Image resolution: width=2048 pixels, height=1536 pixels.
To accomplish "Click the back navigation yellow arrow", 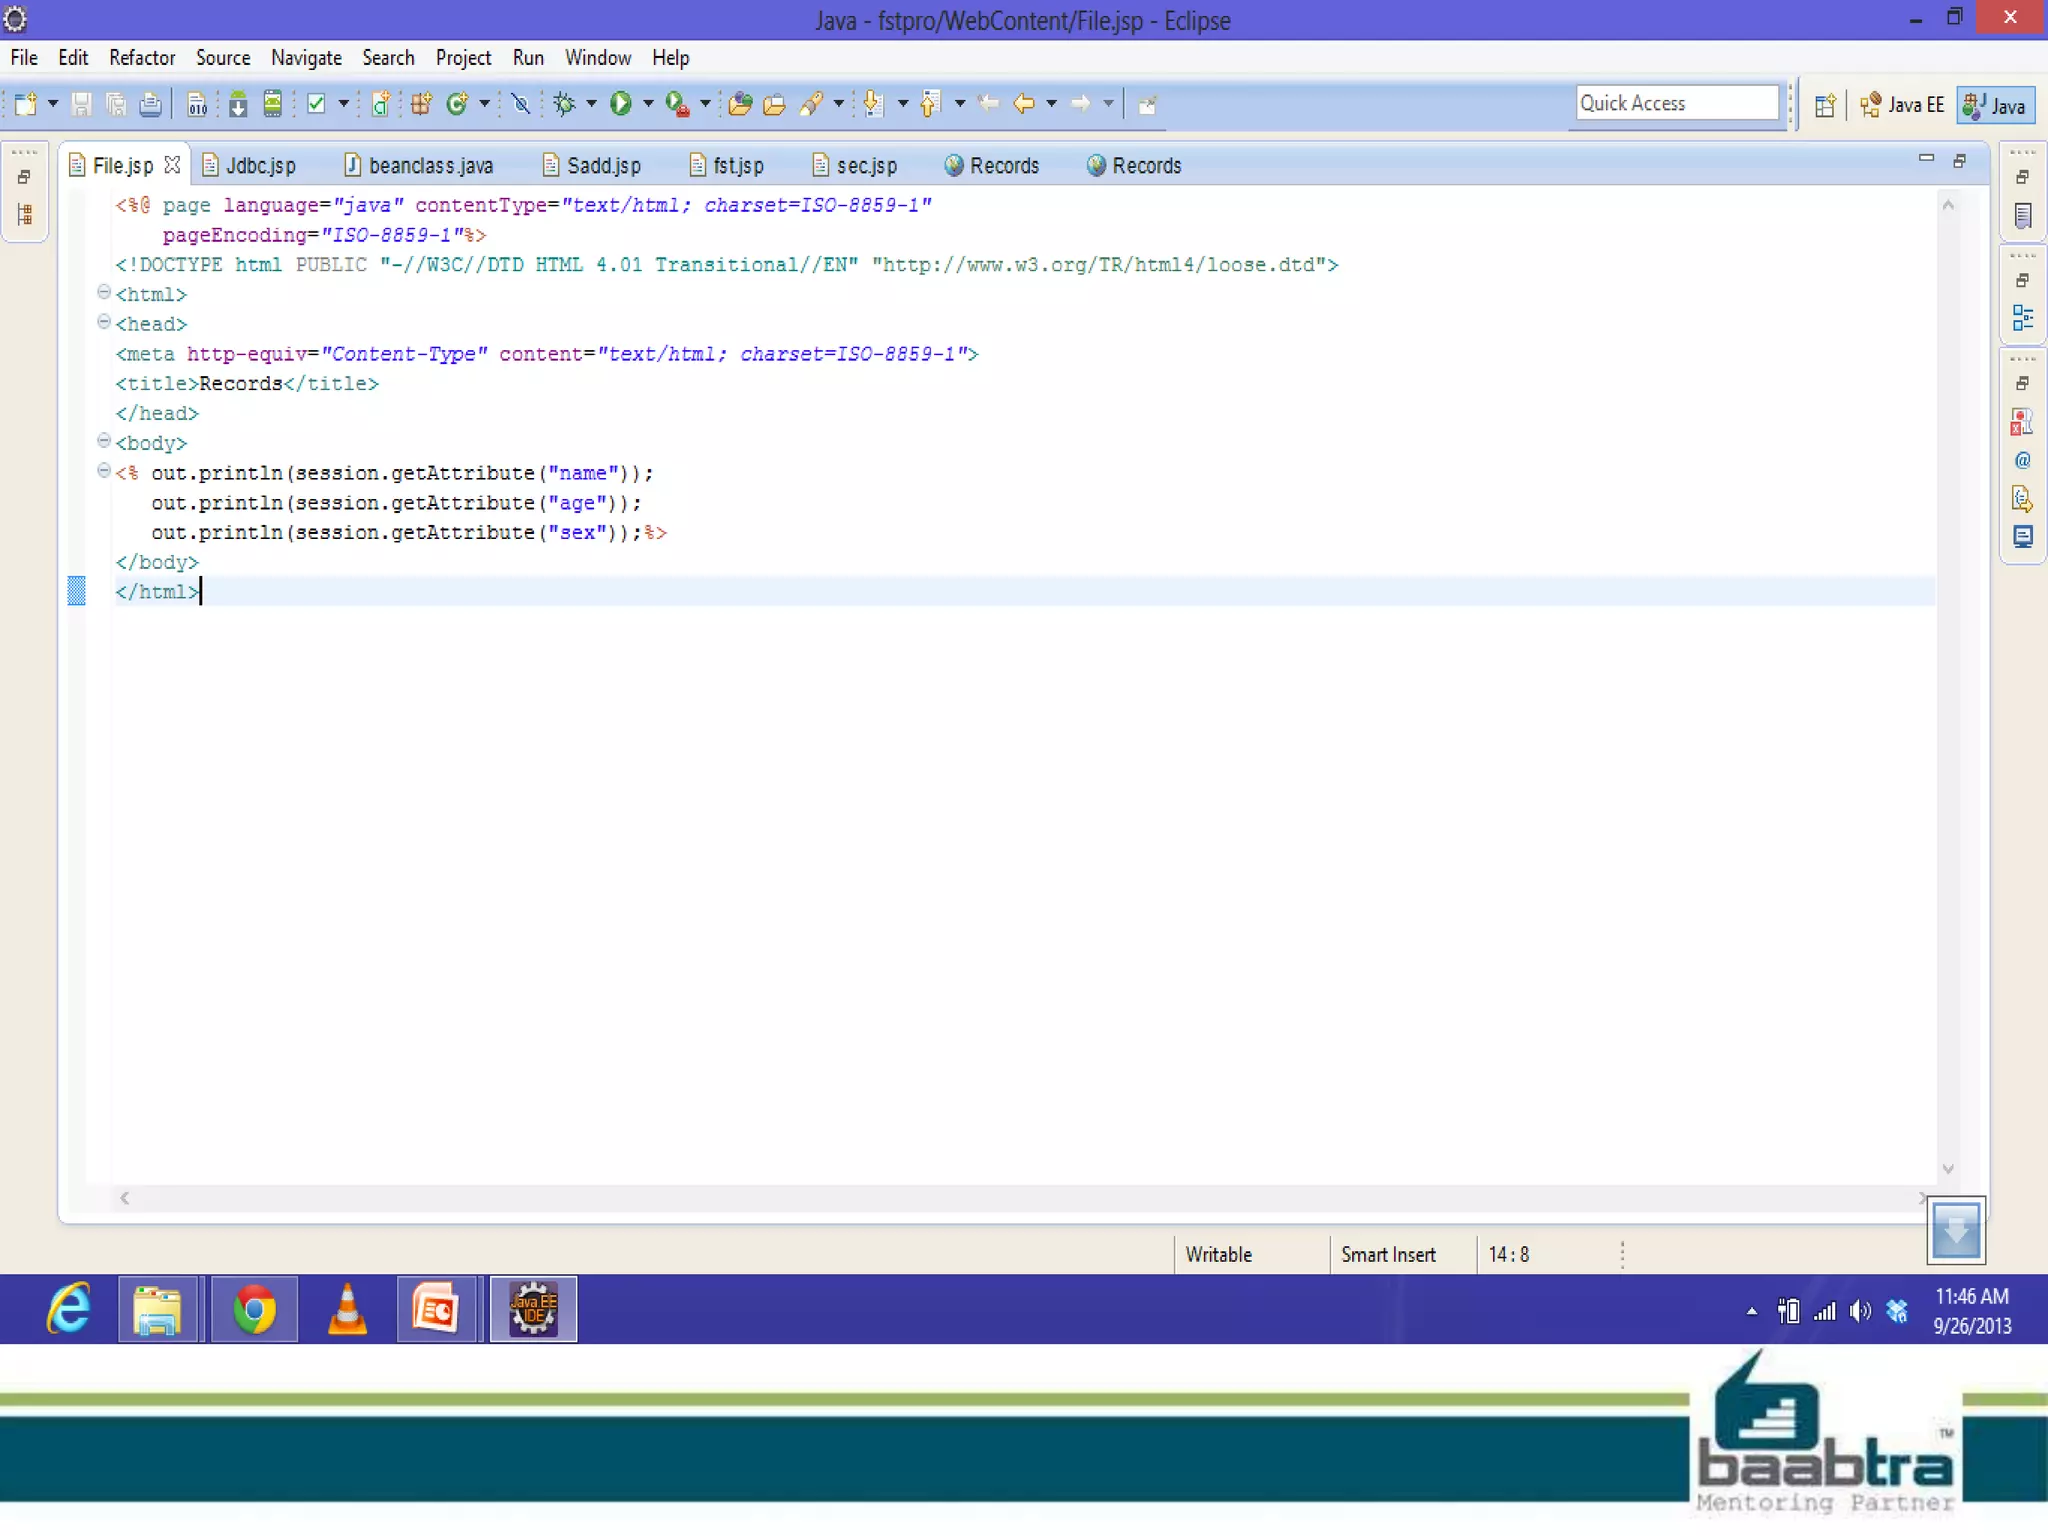I will pos(1023,103).
